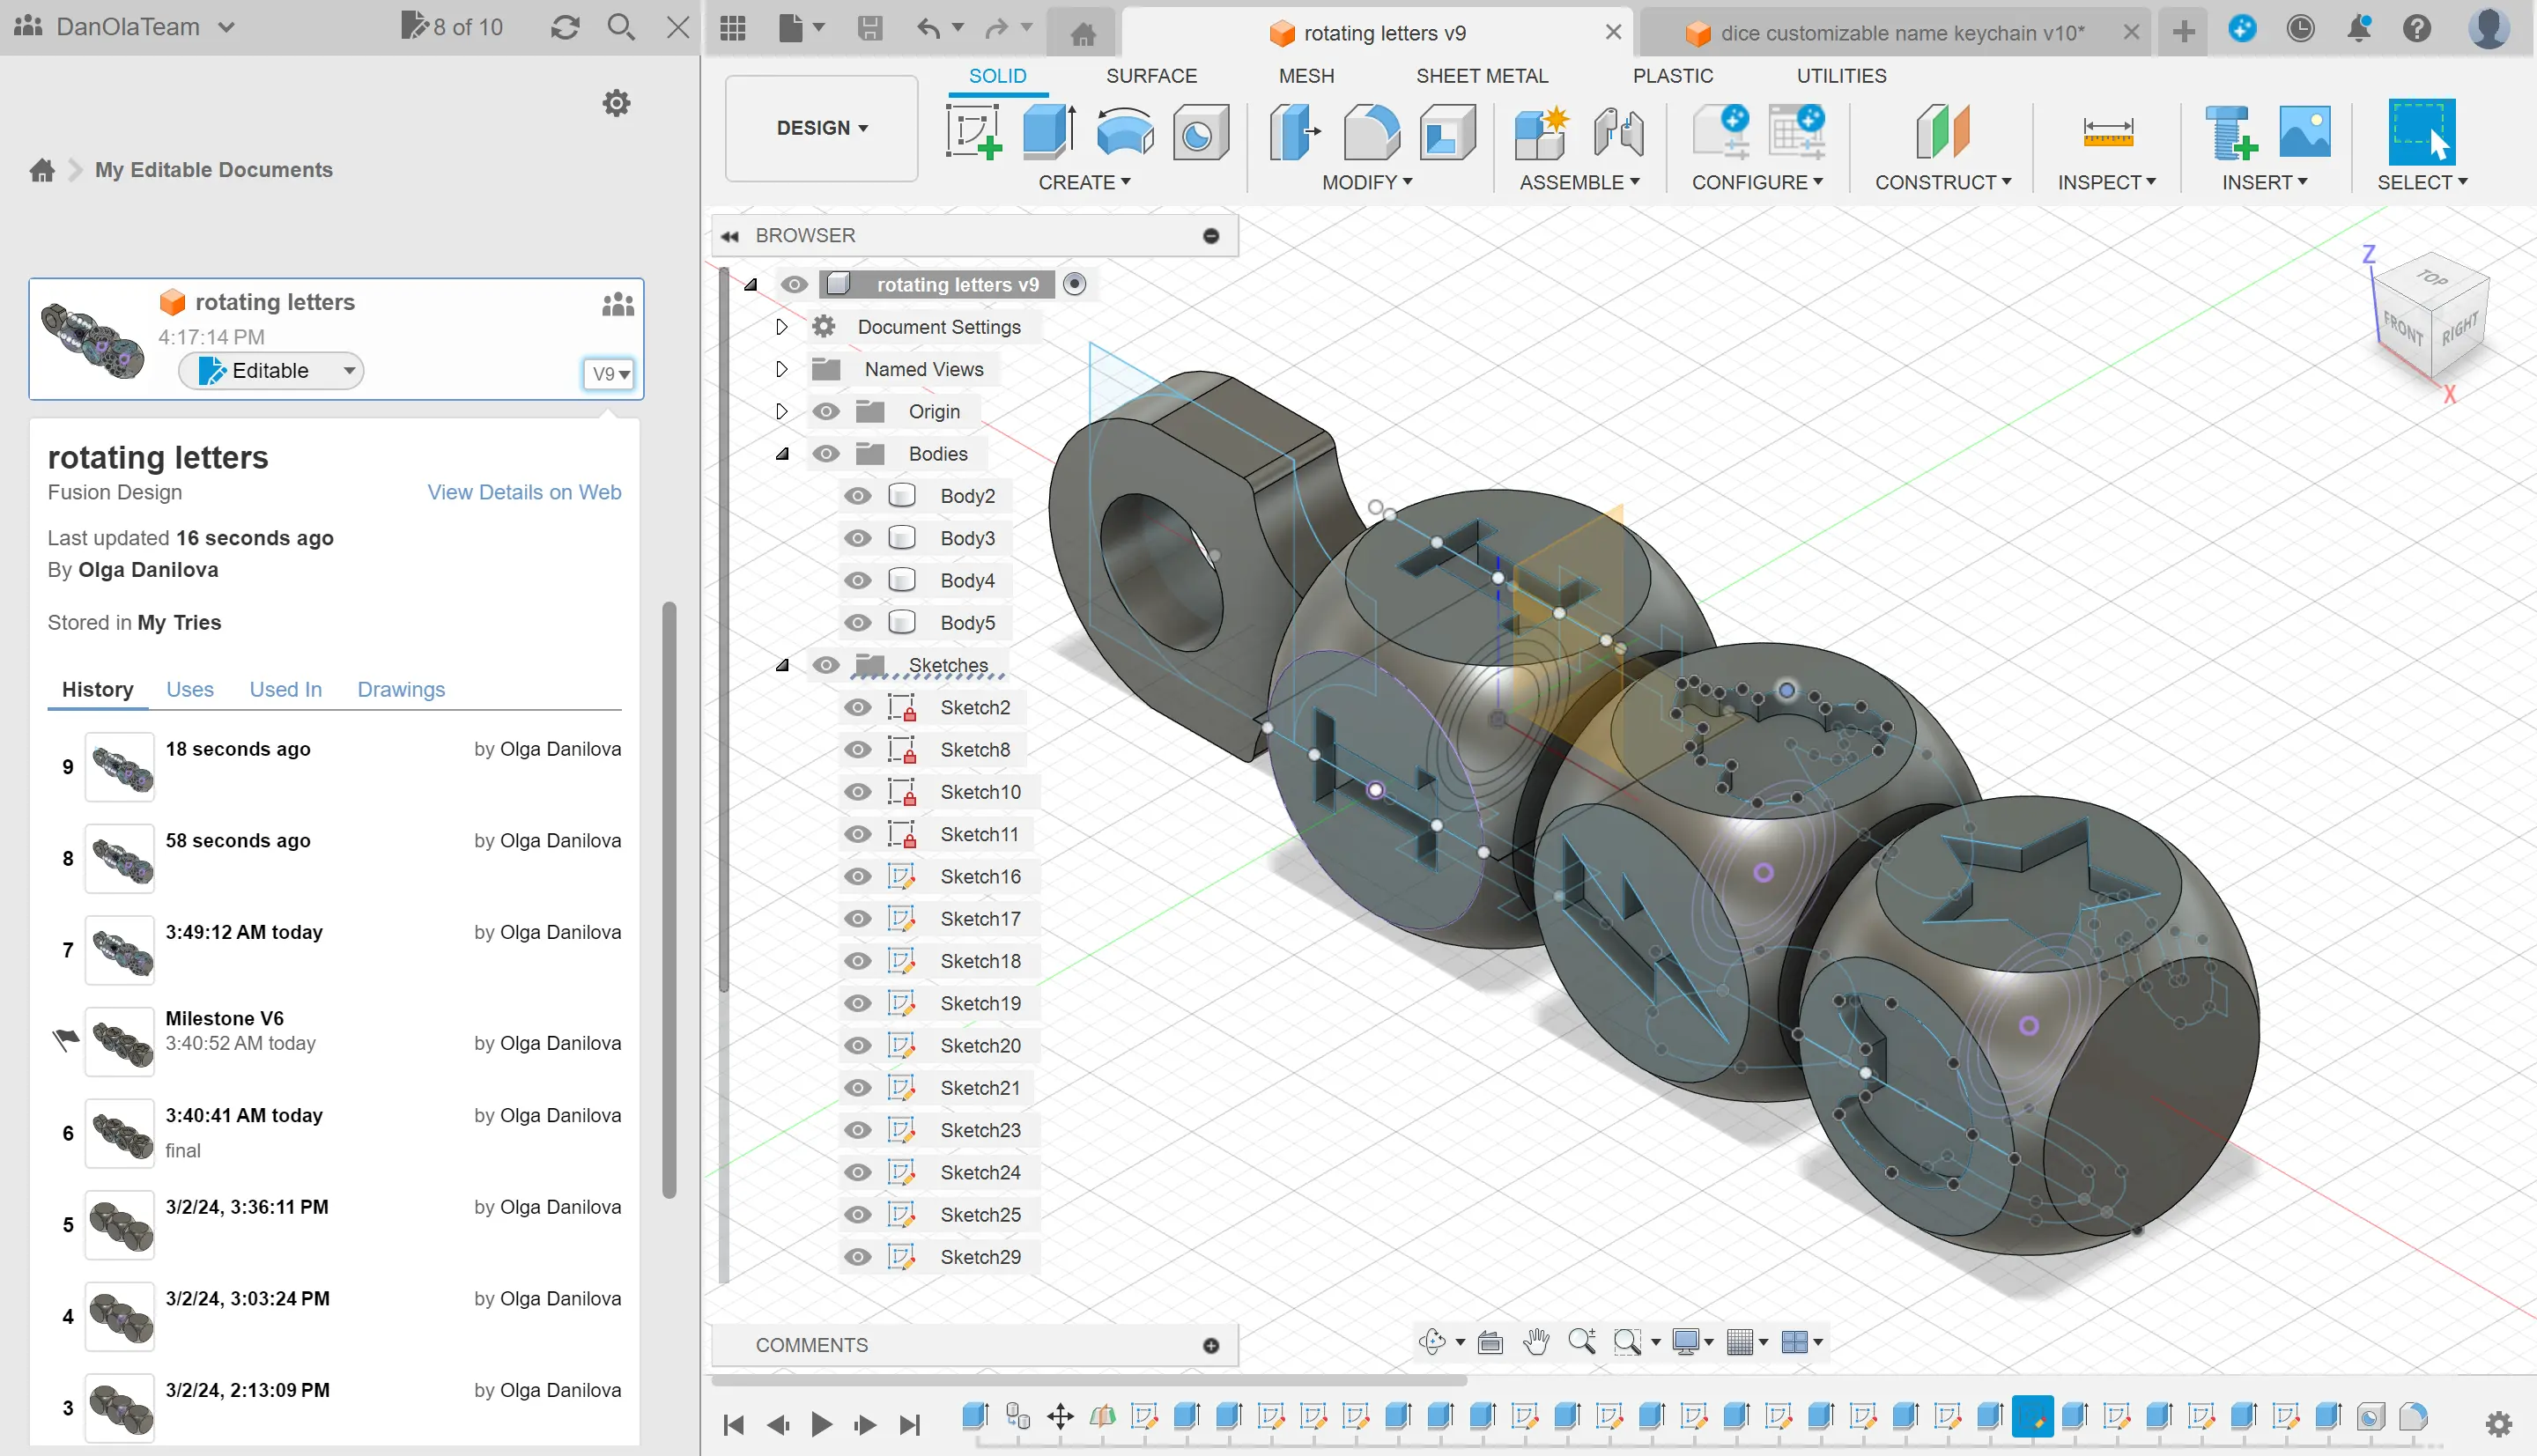Image resolution: width=2537 pixels, height=1456 pixels.
Task: Click the highlighted sketch timeline marker
Action: (x=2032, y=1416)
